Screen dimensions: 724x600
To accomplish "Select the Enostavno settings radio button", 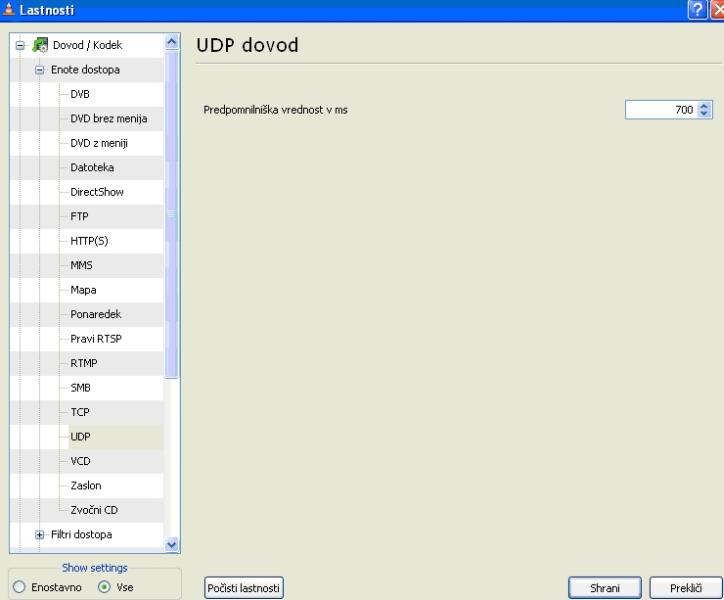I will point(17,587).
